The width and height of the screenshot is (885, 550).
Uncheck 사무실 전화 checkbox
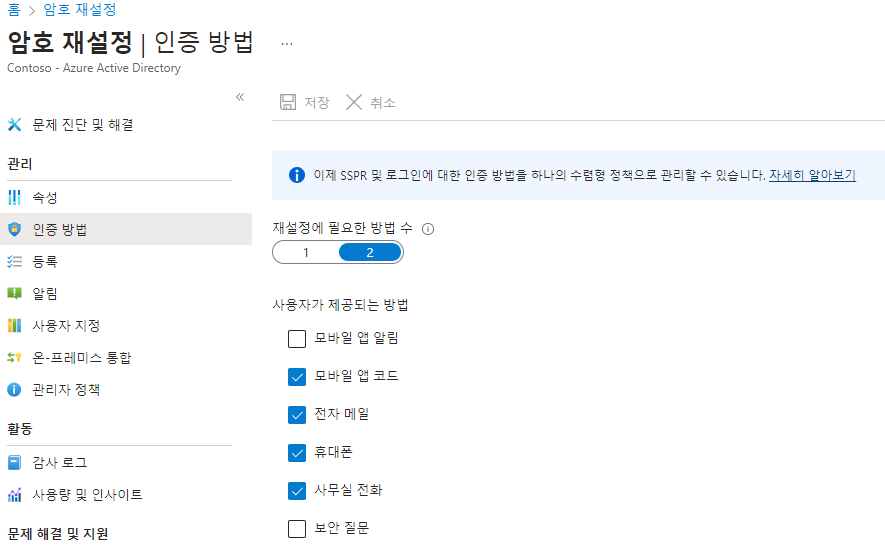[x=297, y=491]
